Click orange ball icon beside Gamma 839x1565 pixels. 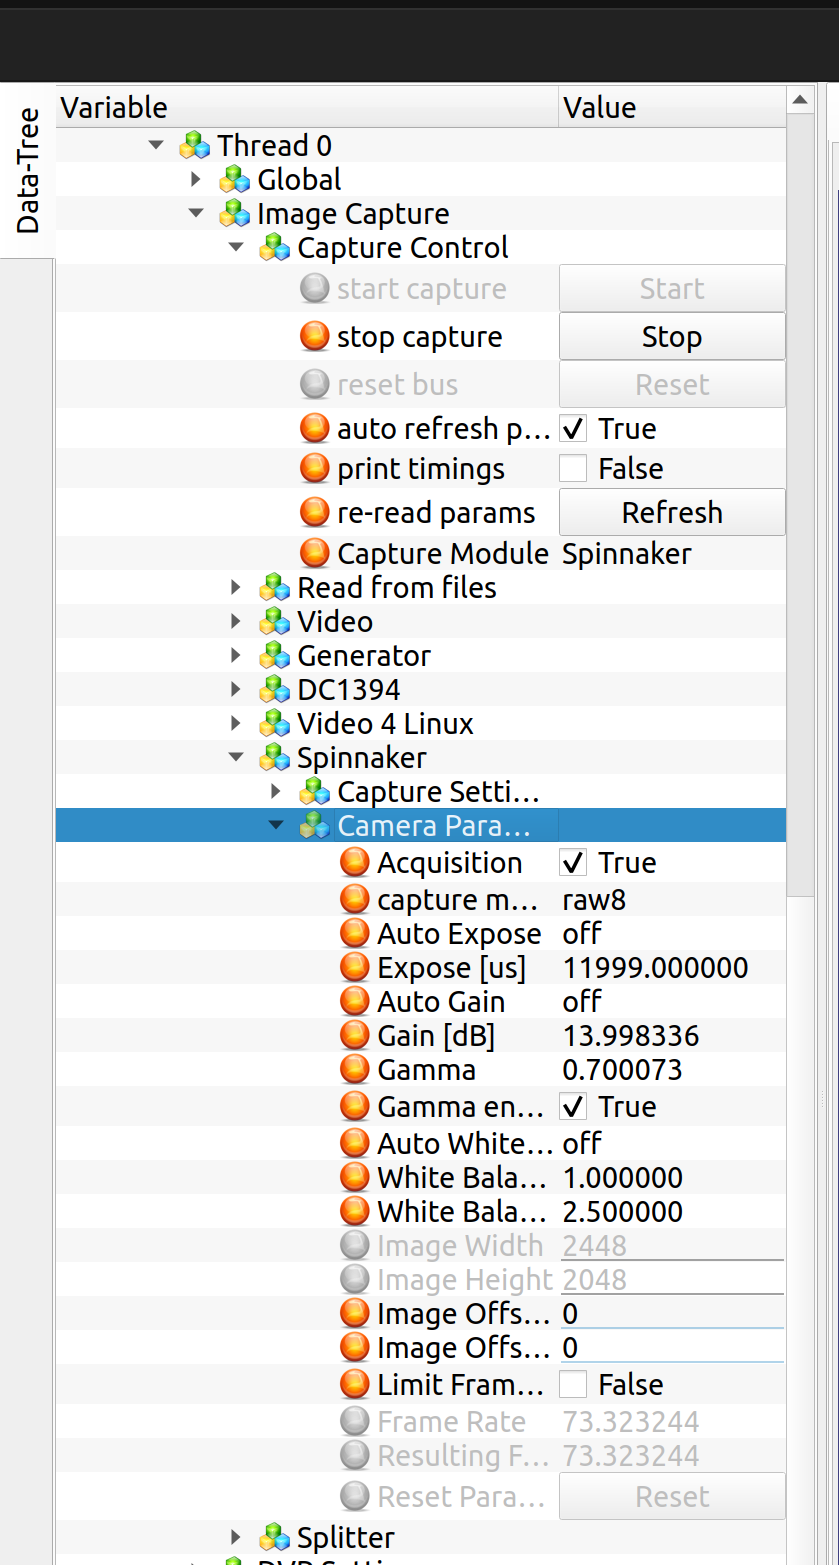pos(355,1070)
